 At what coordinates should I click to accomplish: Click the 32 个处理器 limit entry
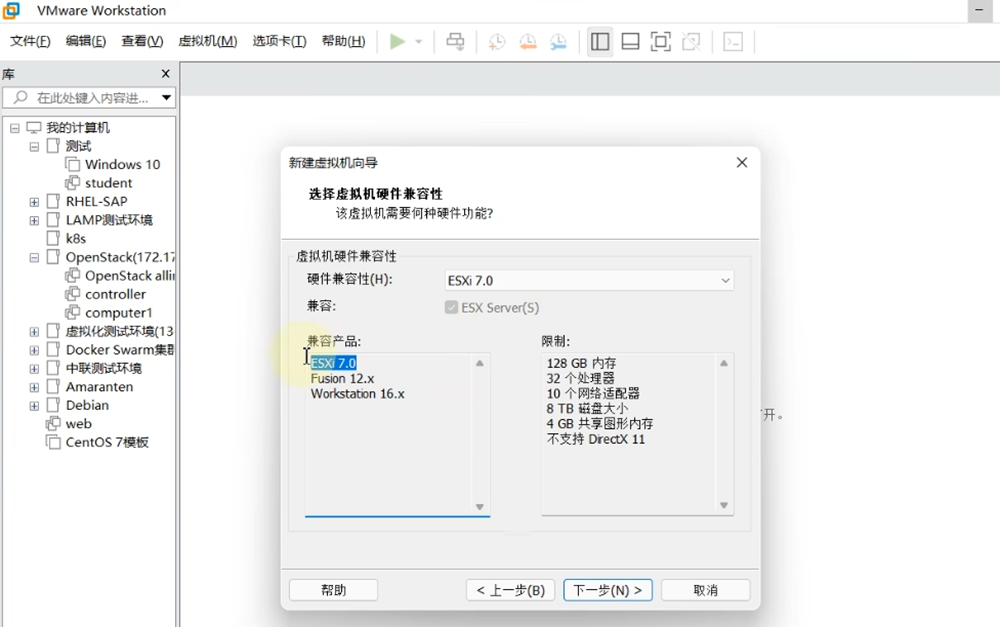pyautogui.click(x=580, y=378)
